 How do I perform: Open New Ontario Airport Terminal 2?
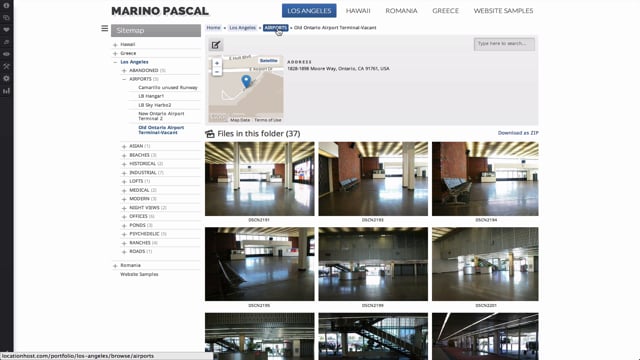161,116
